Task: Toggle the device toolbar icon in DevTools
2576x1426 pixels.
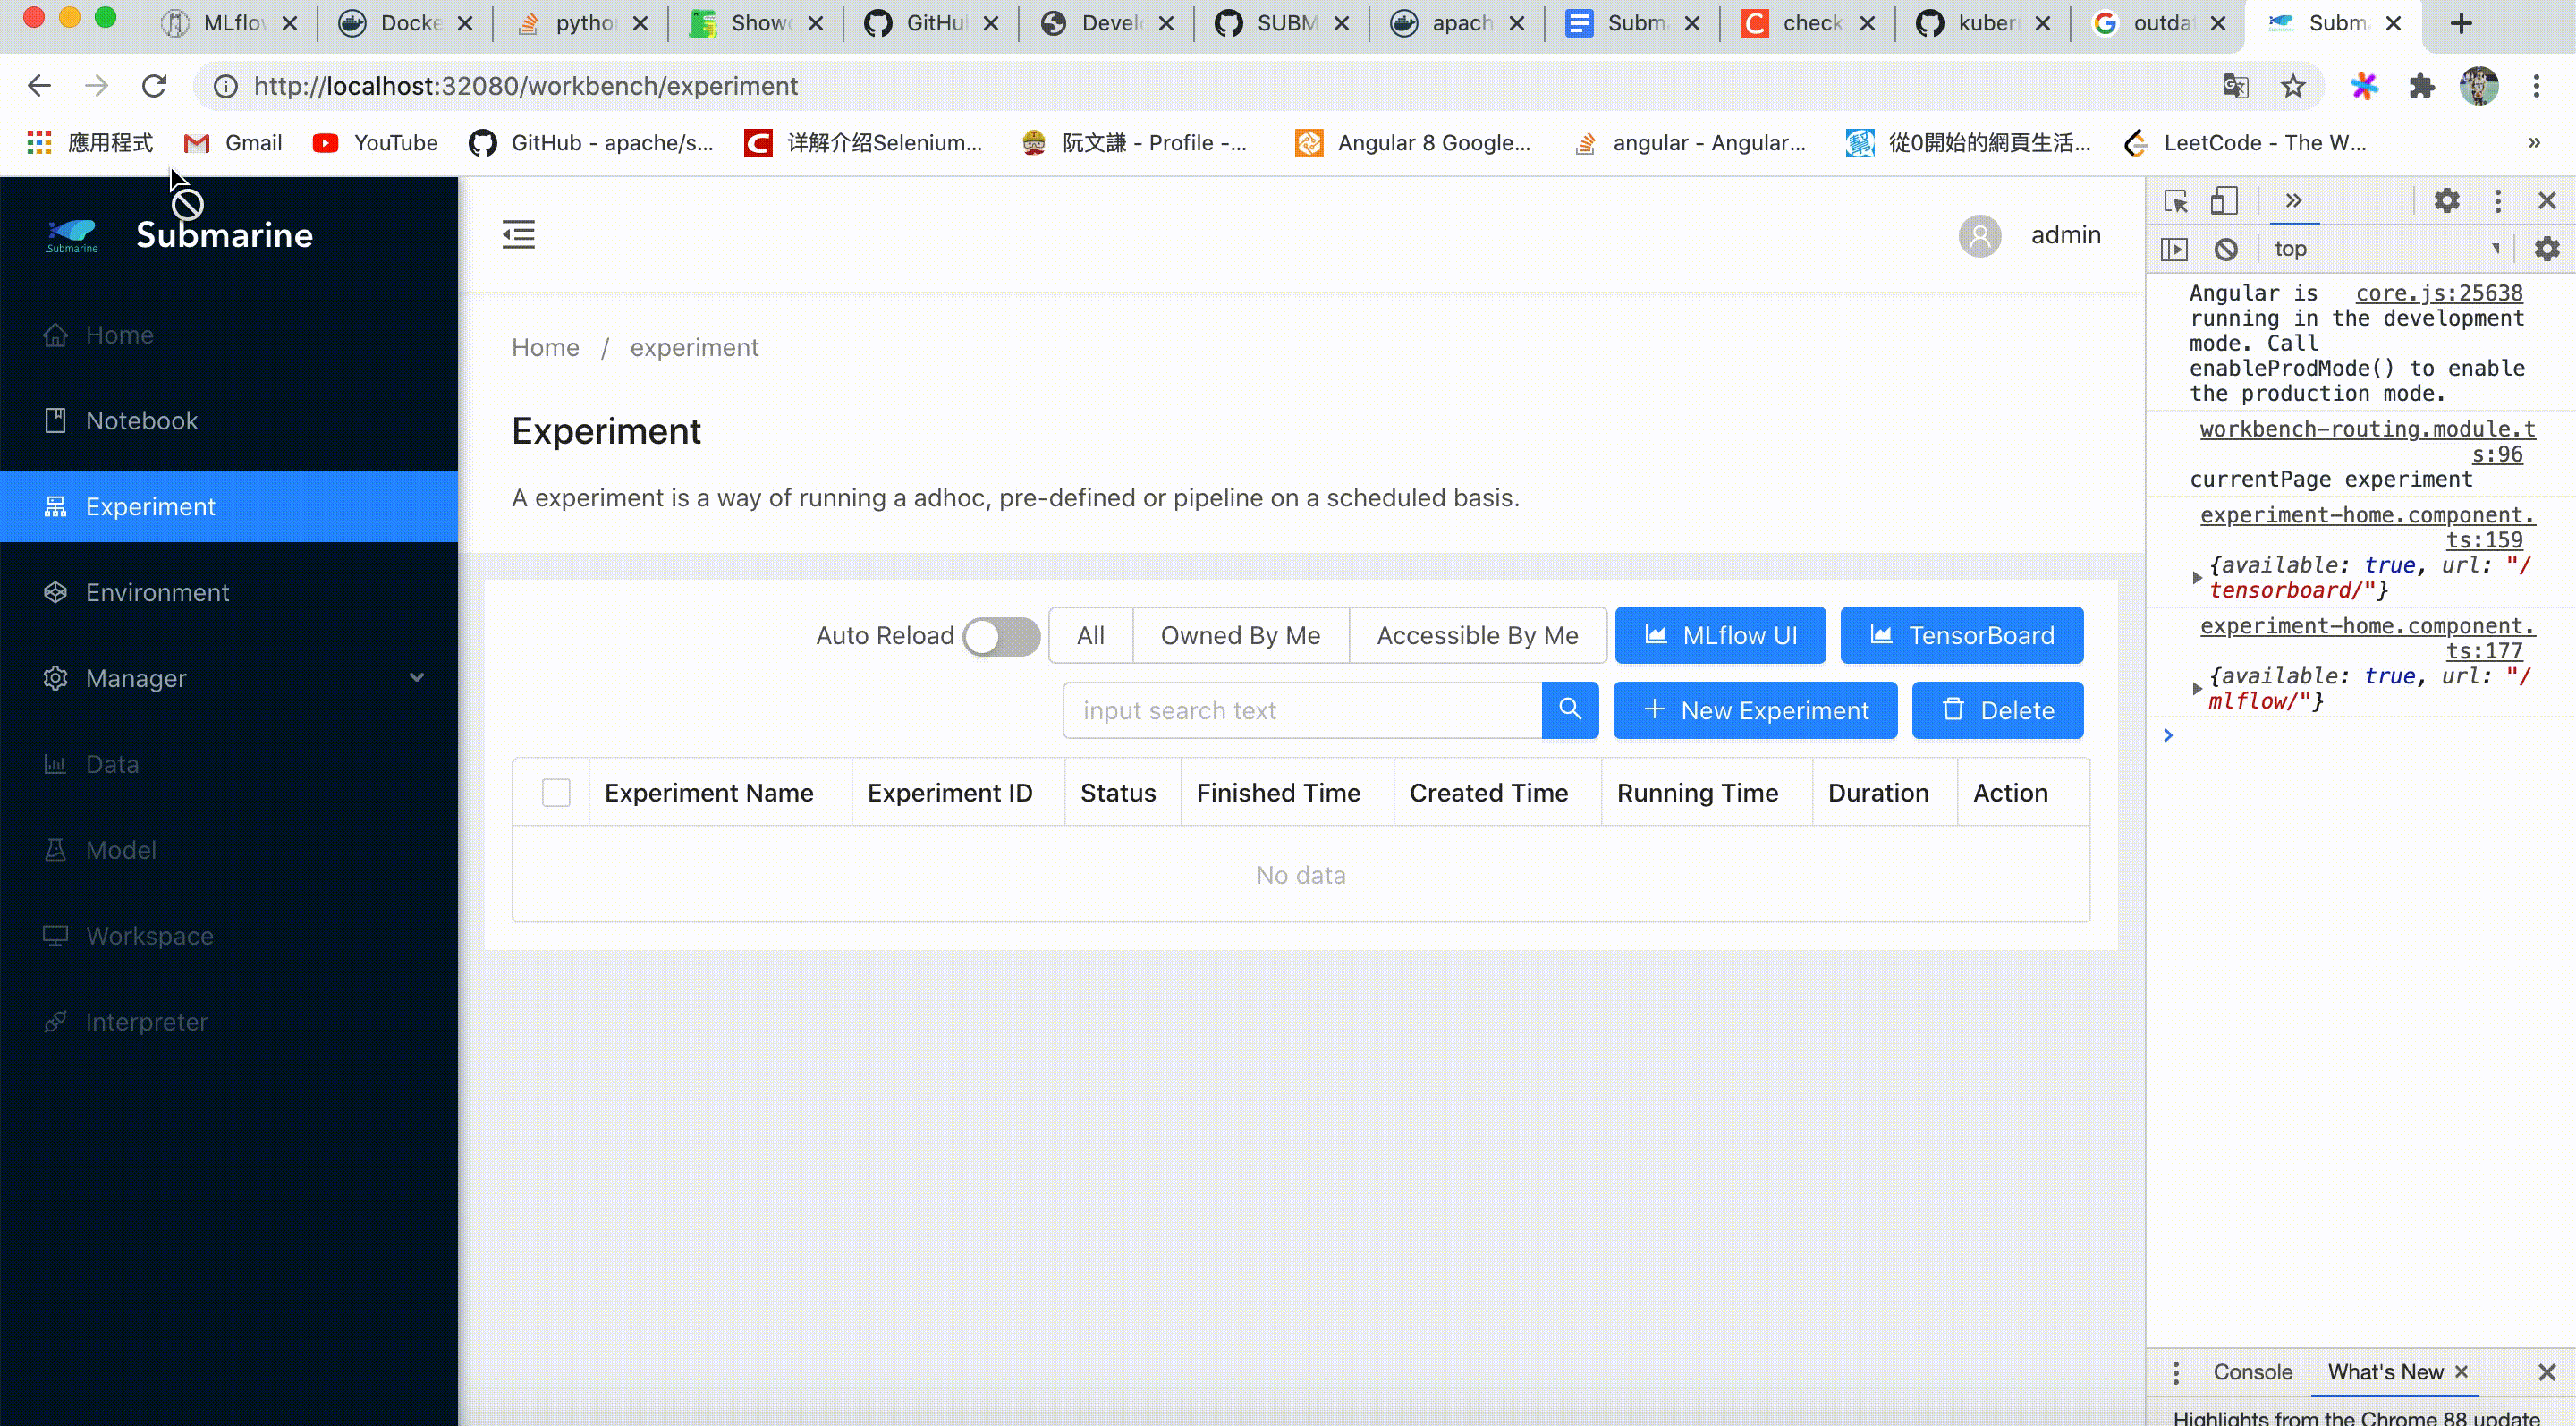Action: pos(2223,201)
